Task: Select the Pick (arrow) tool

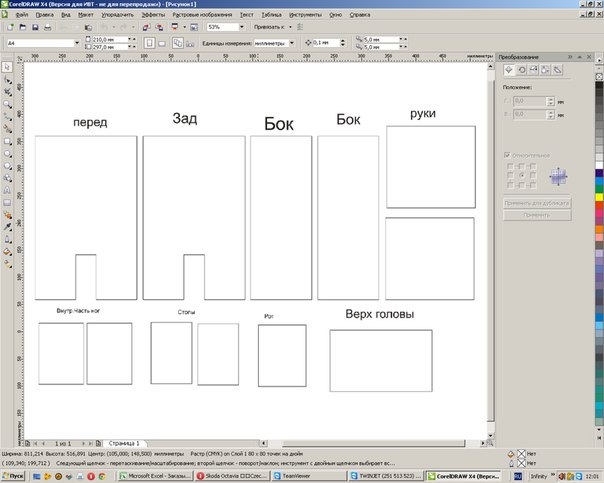Action: pos(7,67)
